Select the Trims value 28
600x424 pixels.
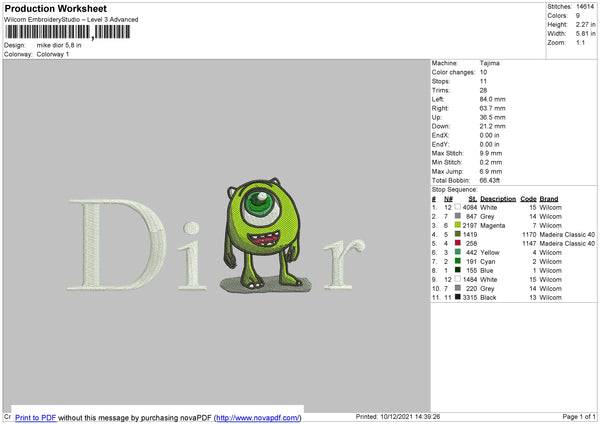click(483, 90)
